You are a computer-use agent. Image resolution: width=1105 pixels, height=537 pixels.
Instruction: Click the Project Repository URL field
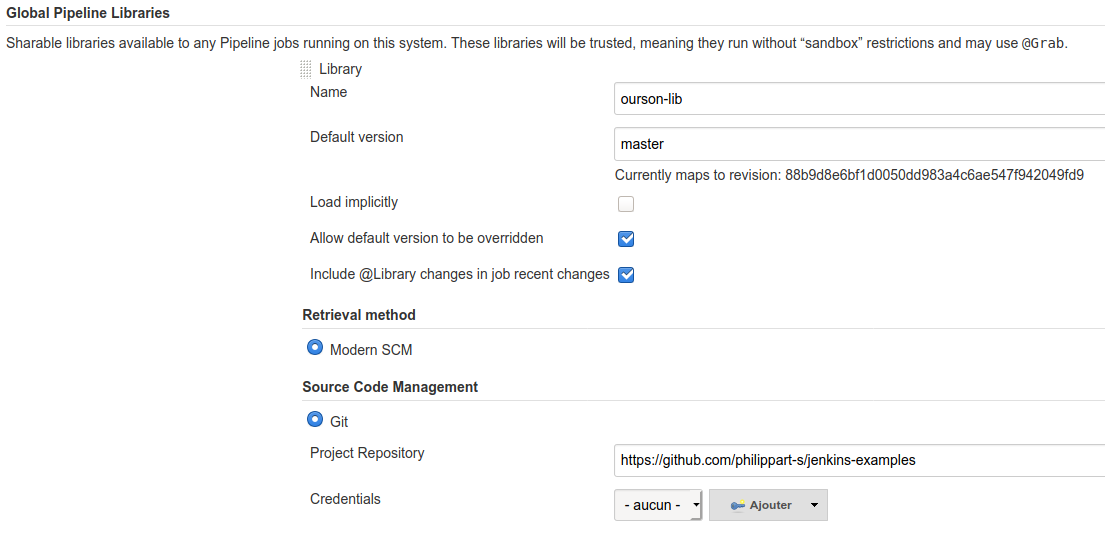coord(859,460)
